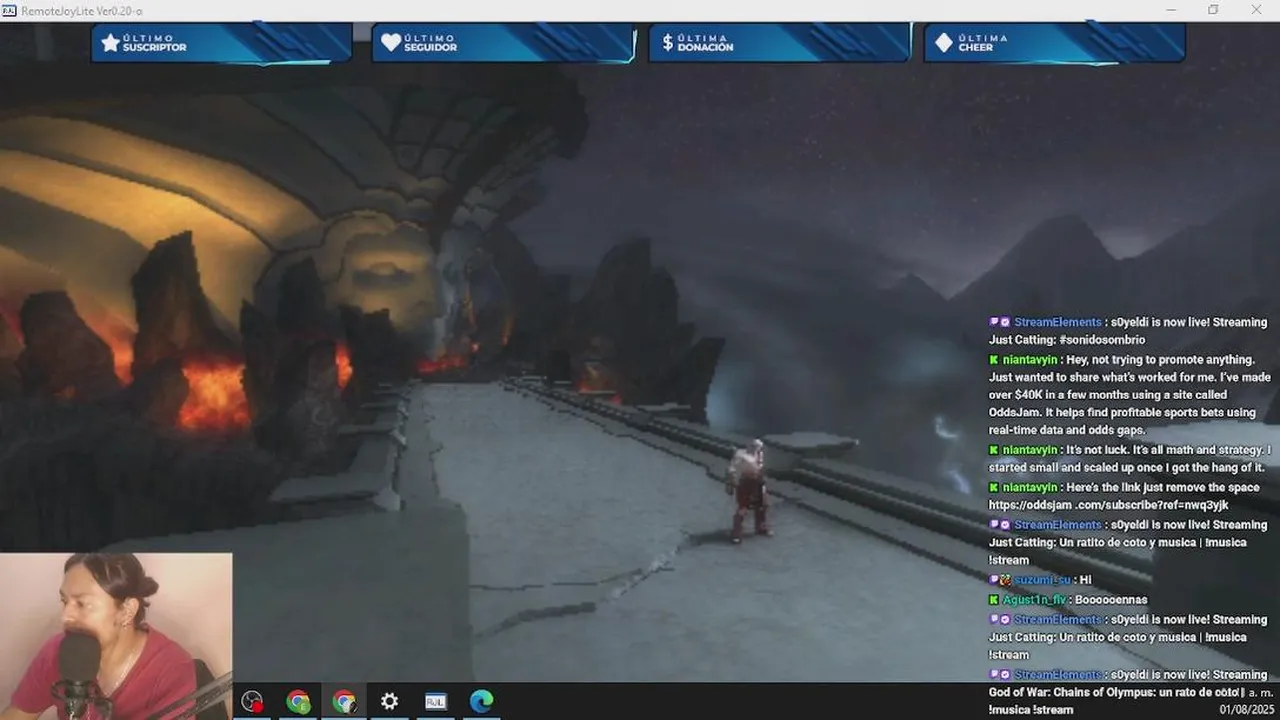Restore down the RemoteJoyLite window
The image size is (1280, 720).
coord(1213,10)
